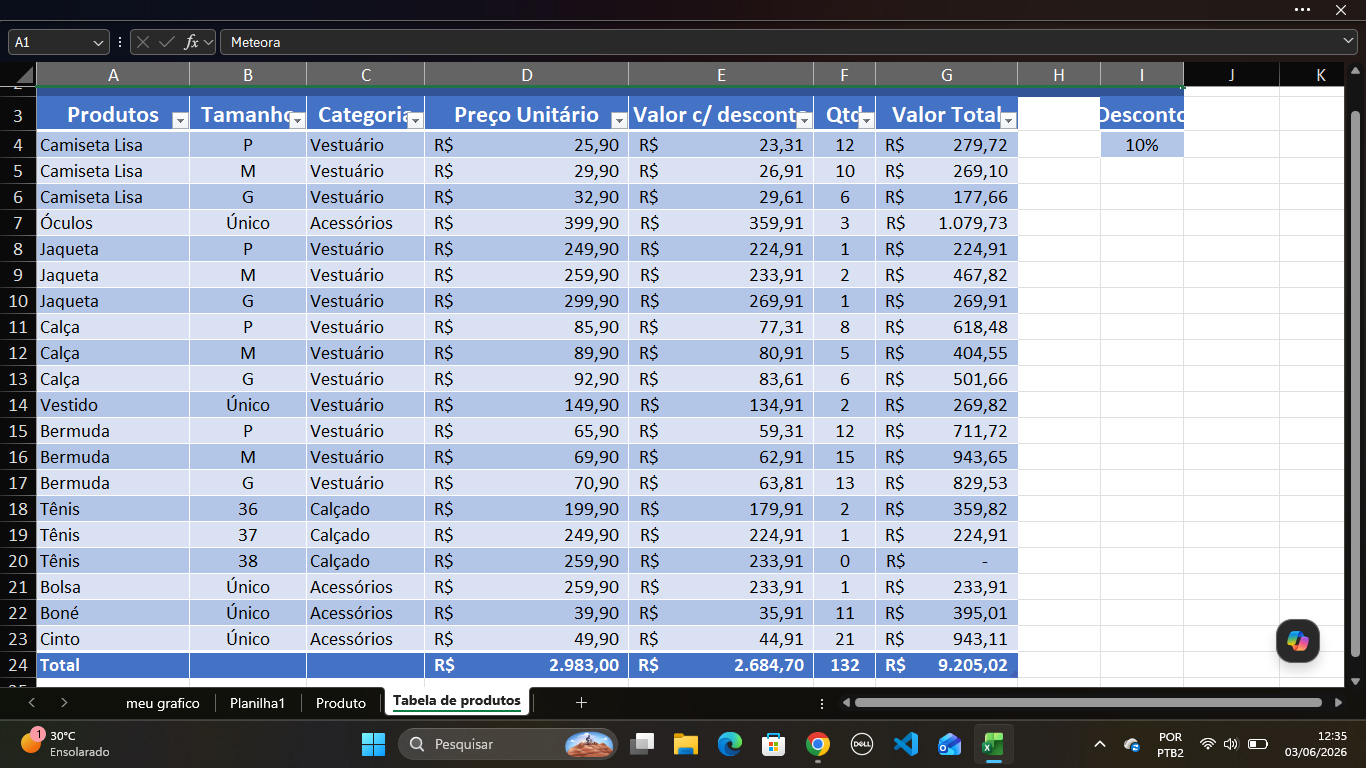1366x768 pixels.
Task: Select the cell with value 1.079,73
Action: click(946, 223)
